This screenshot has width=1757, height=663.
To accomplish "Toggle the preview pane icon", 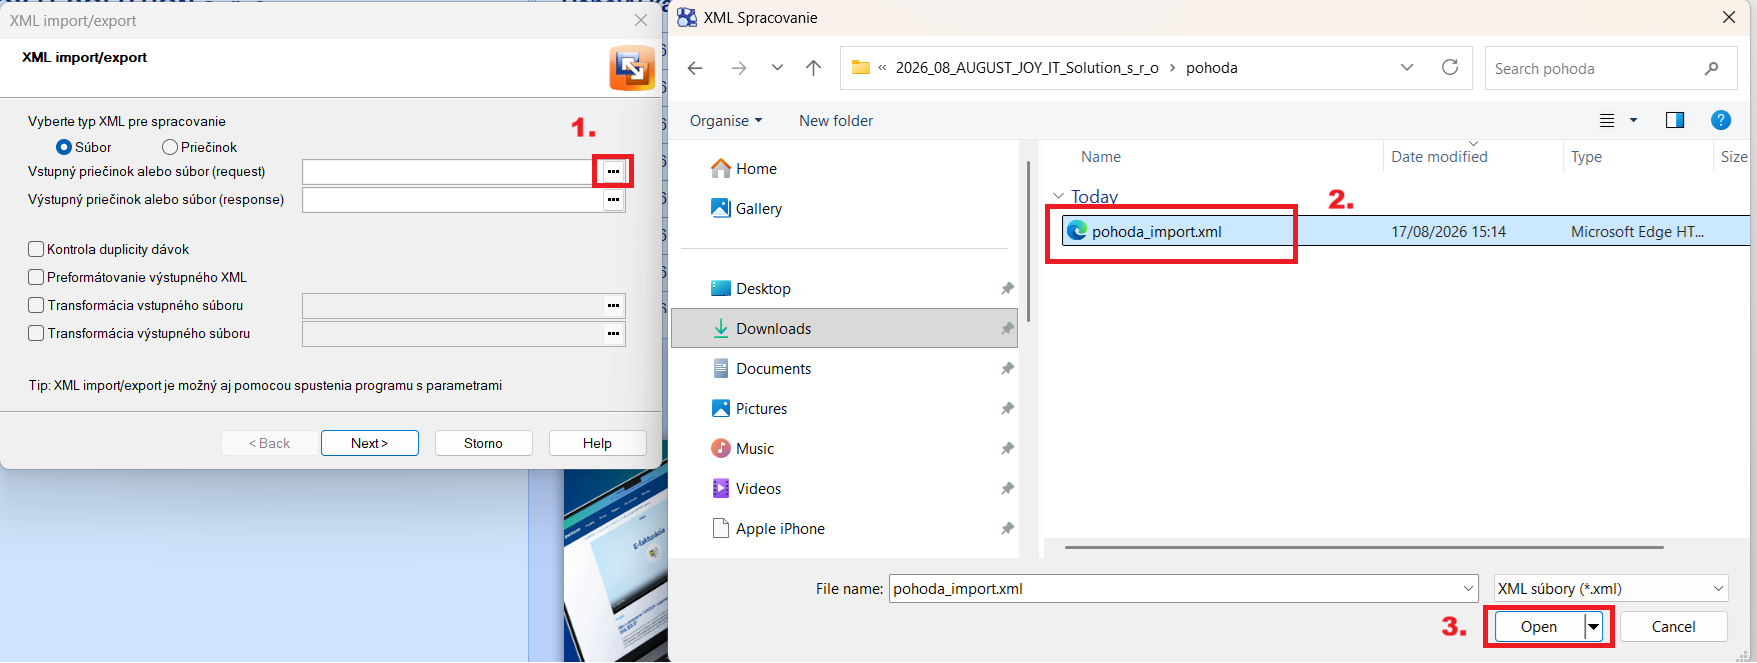I will pyautogui.click(x=1675, y=120).
